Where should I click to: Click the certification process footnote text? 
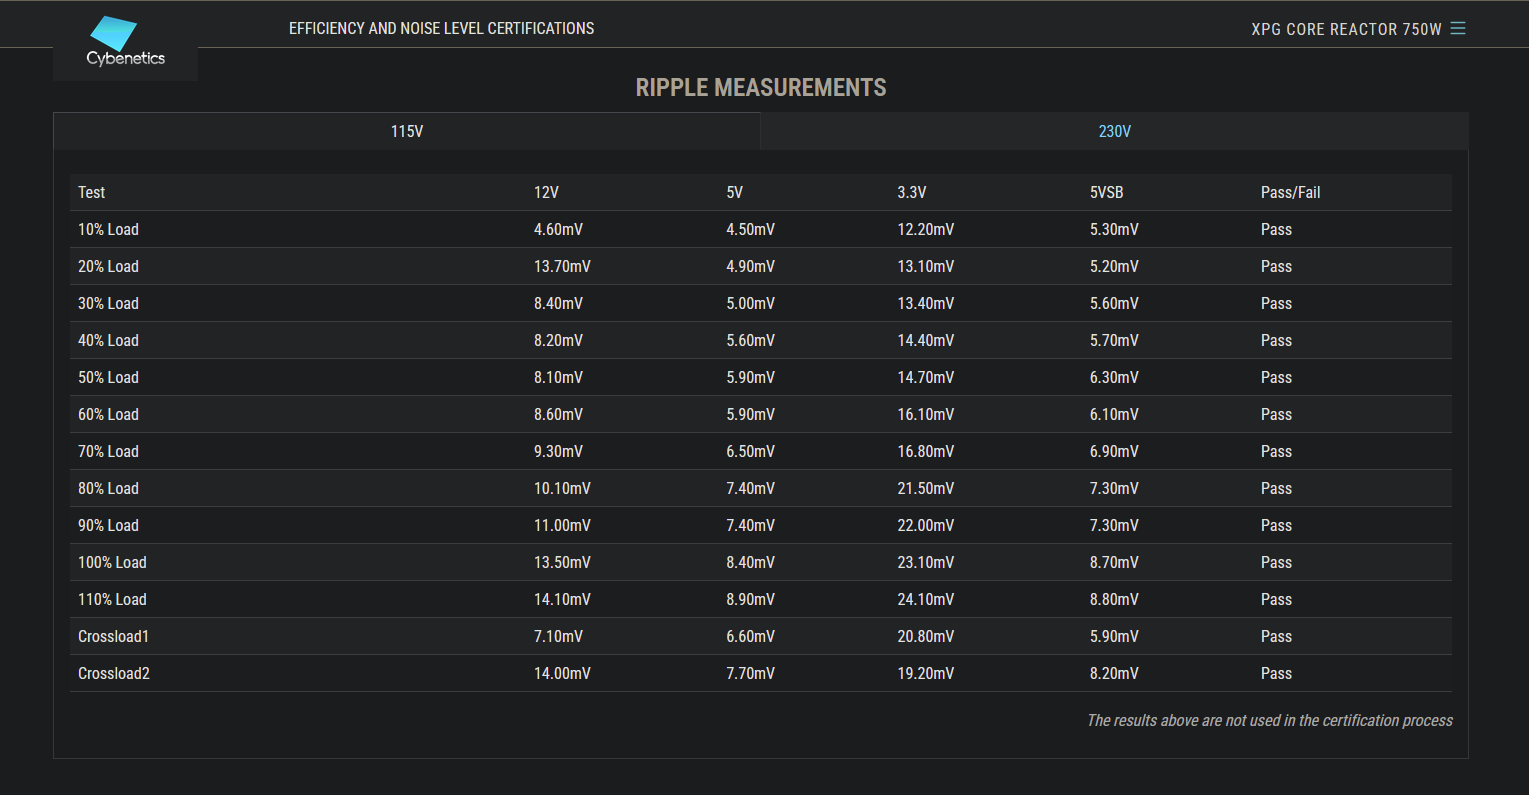(x=1269, y=720)
